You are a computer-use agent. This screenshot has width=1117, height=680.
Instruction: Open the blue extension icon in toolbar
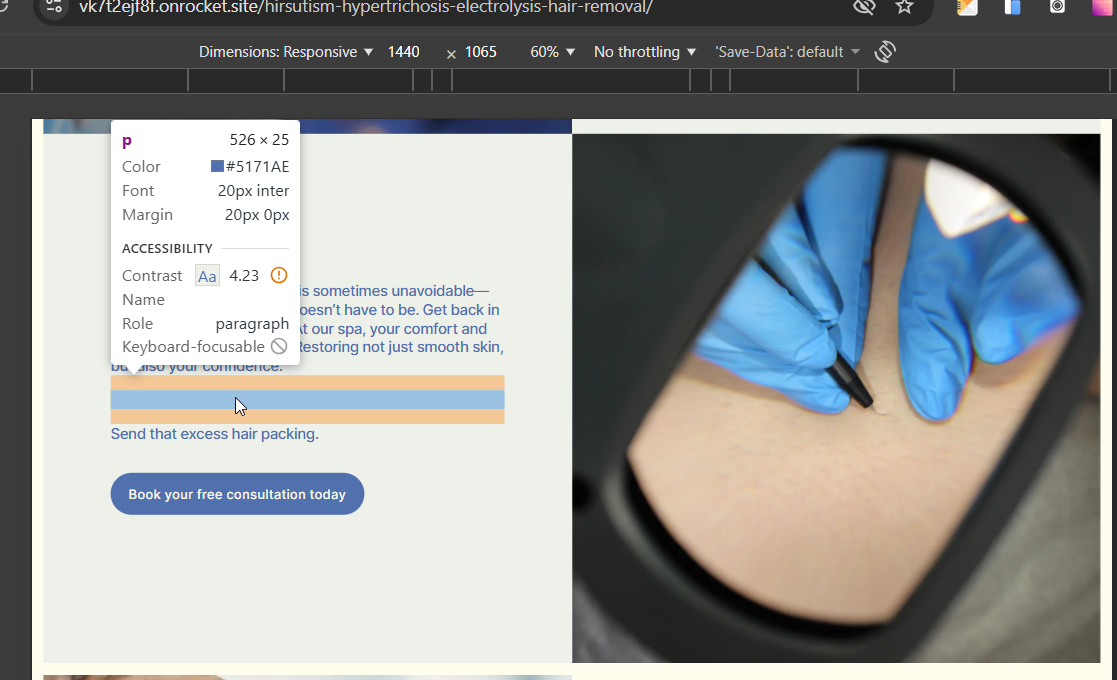(x=1012, y=6)
